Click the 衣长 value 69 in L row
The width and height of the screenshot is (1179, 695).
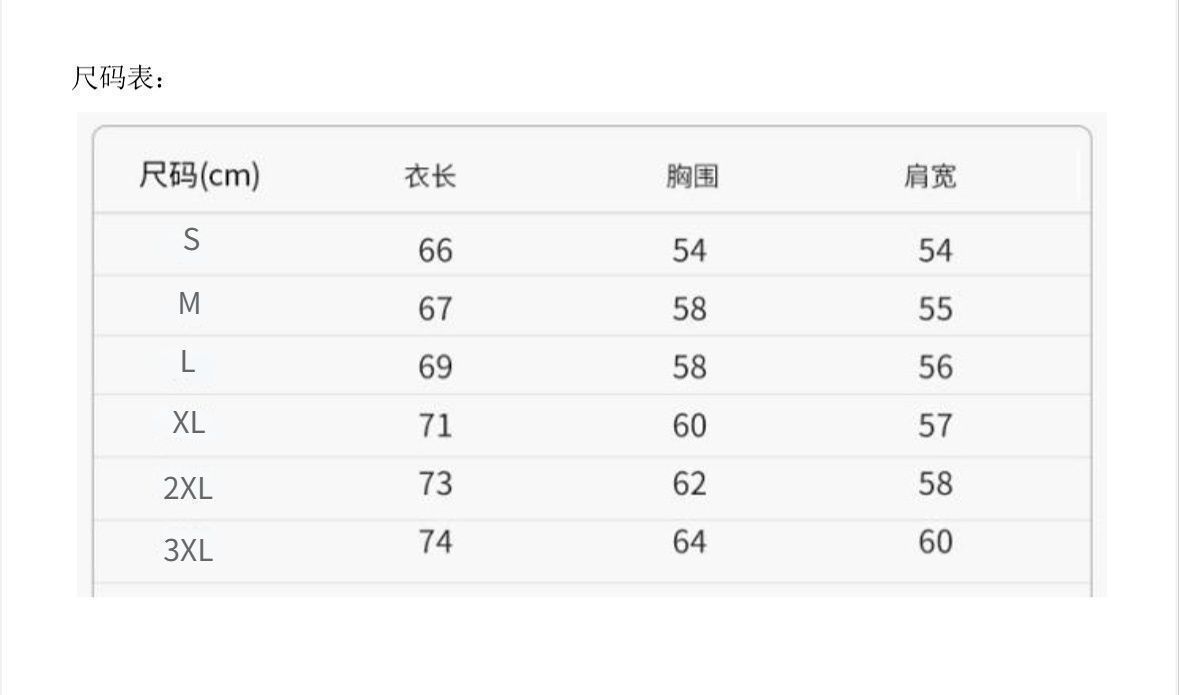click(435, 367)
